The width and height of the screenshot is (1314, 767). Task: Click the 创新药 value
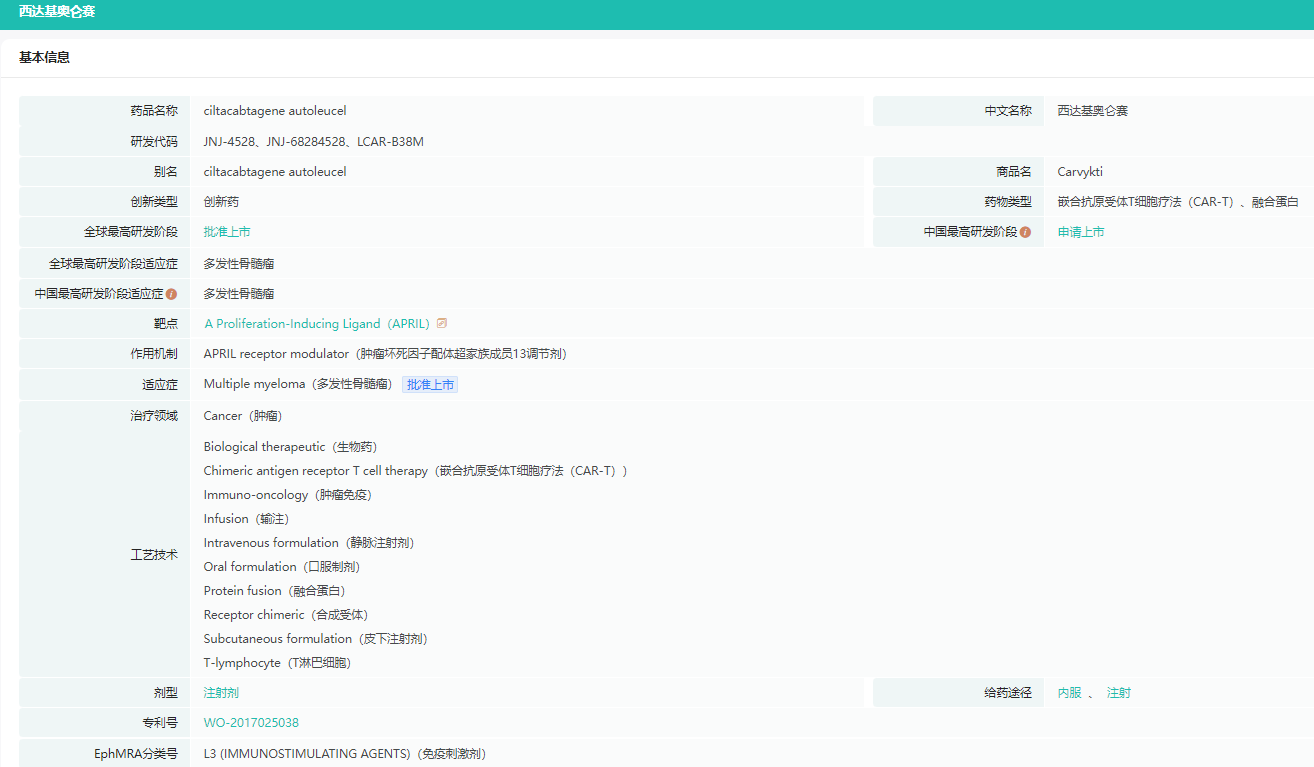coord(221,202)
